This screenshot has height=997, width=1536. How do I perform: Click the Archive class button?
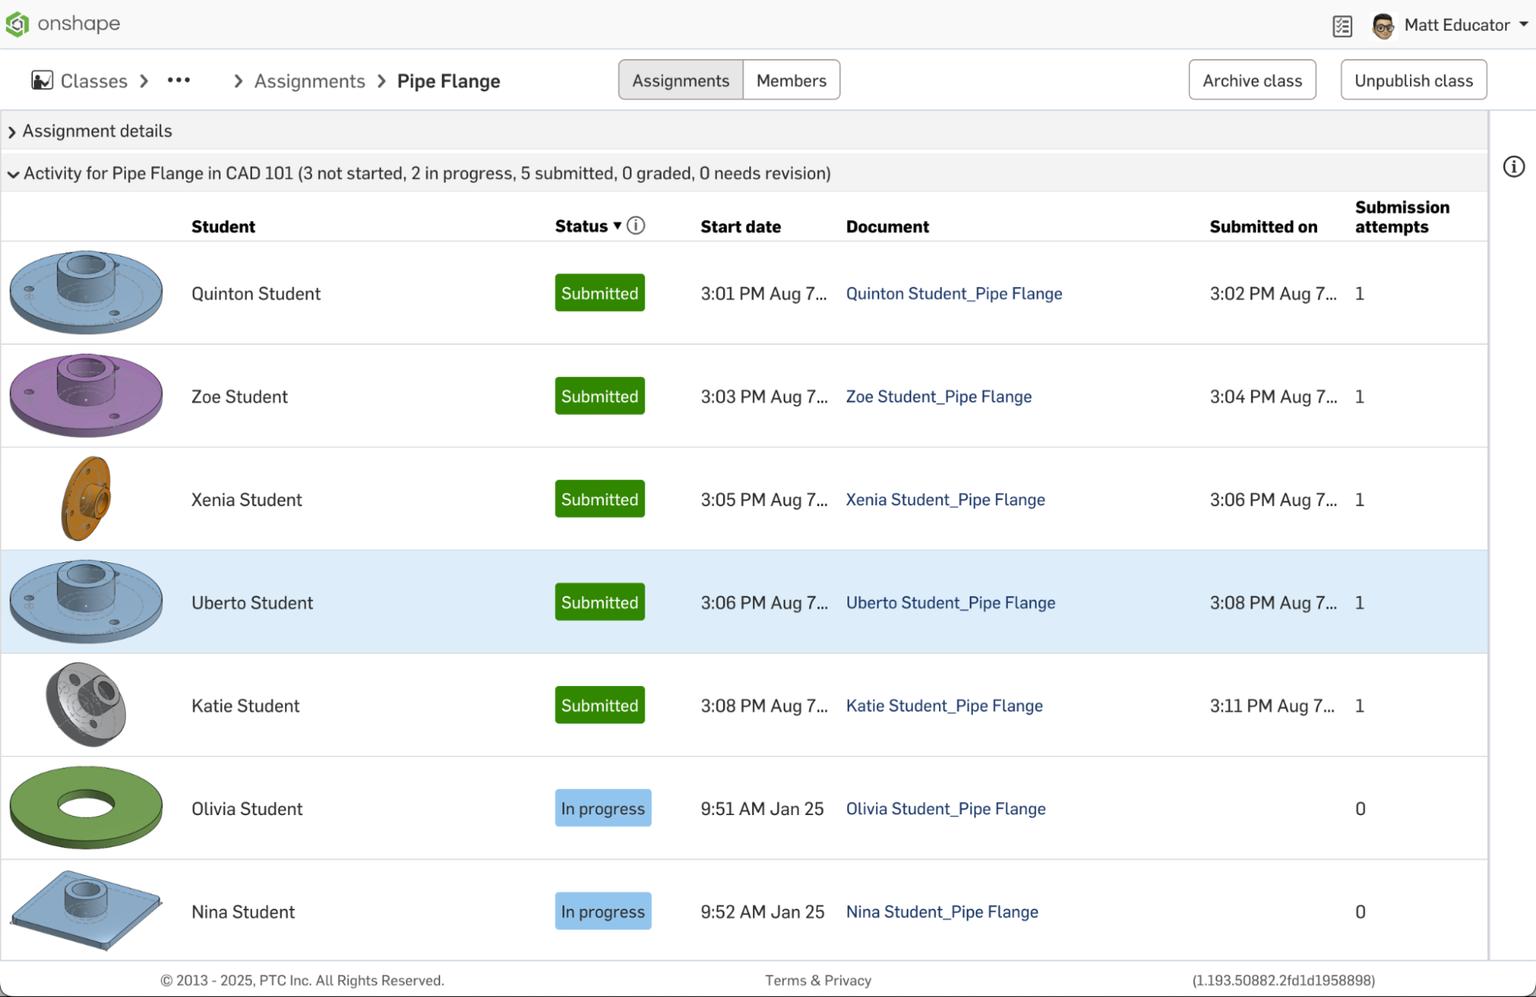point(1252,81)
